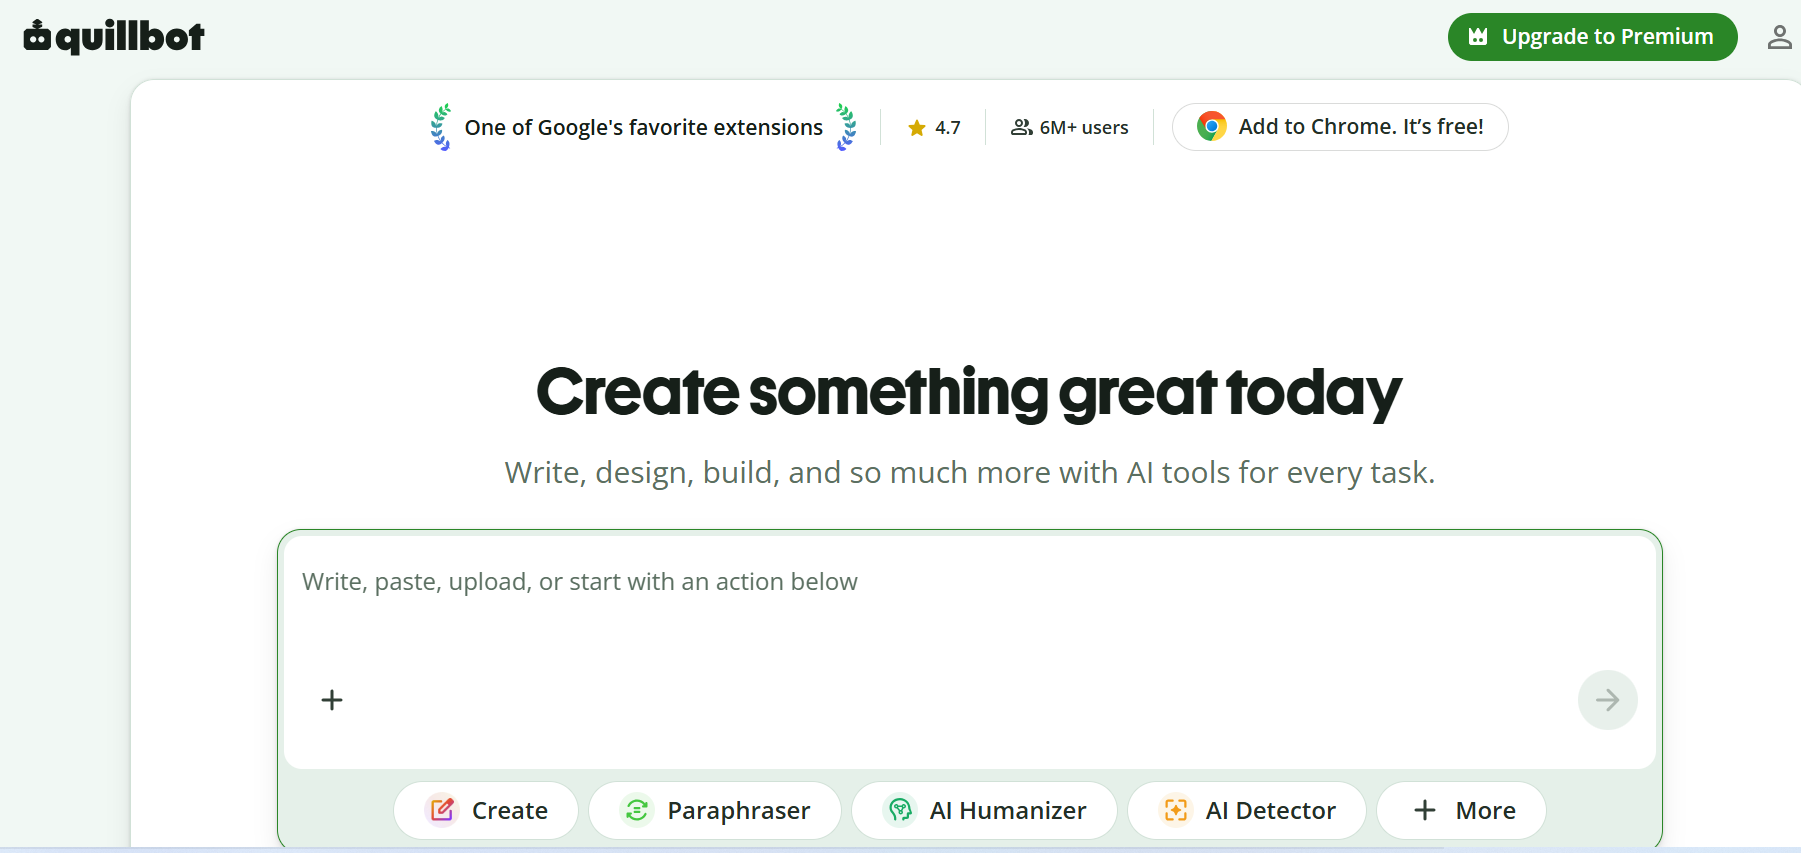Select the AI Detector tool

(1246, 810)
